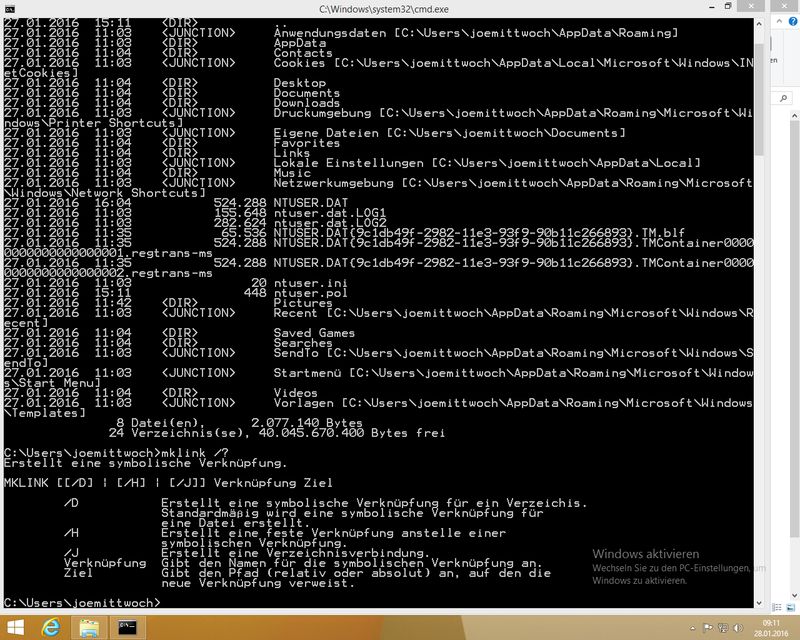Screen dimensions: 800x640
Task: Open Internet Explorer from the taskbar
Action: (51, 627)
